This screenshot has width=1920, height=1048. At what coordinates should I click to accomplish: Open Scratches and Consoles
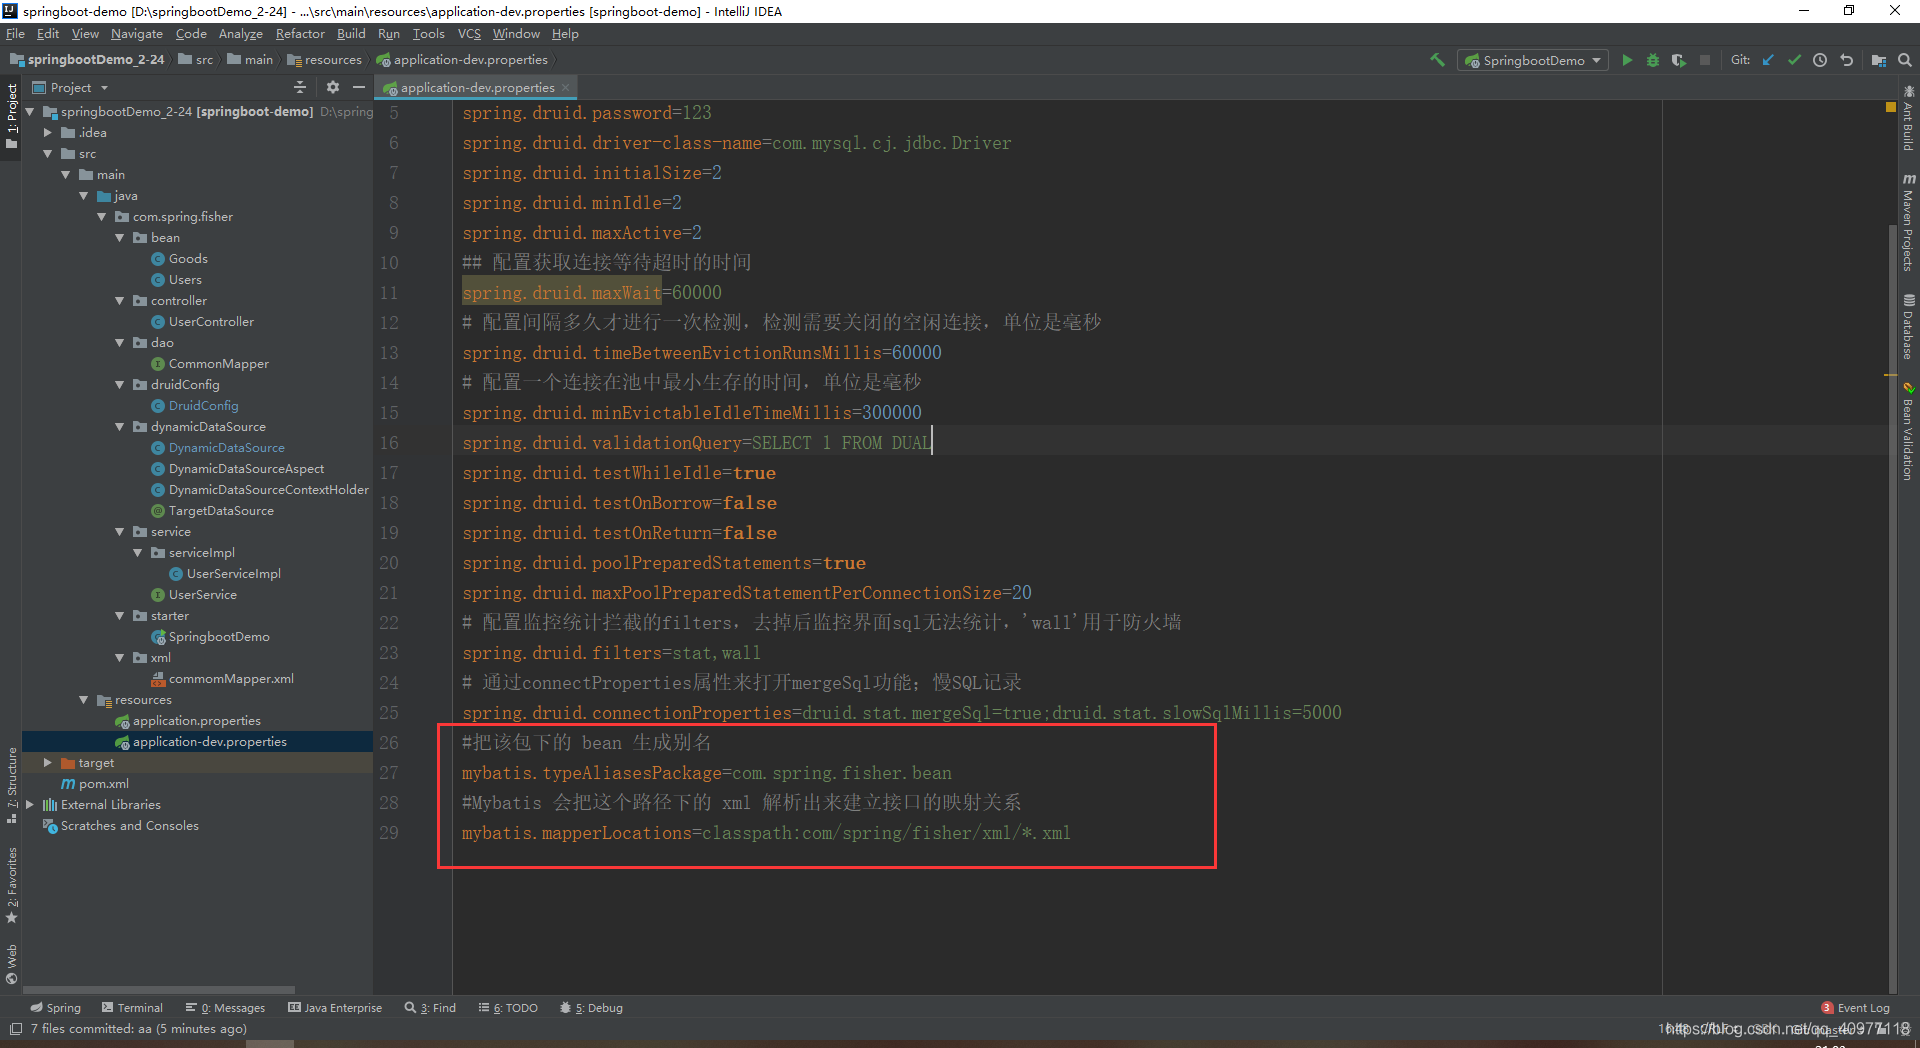click(x=129, y=826)
